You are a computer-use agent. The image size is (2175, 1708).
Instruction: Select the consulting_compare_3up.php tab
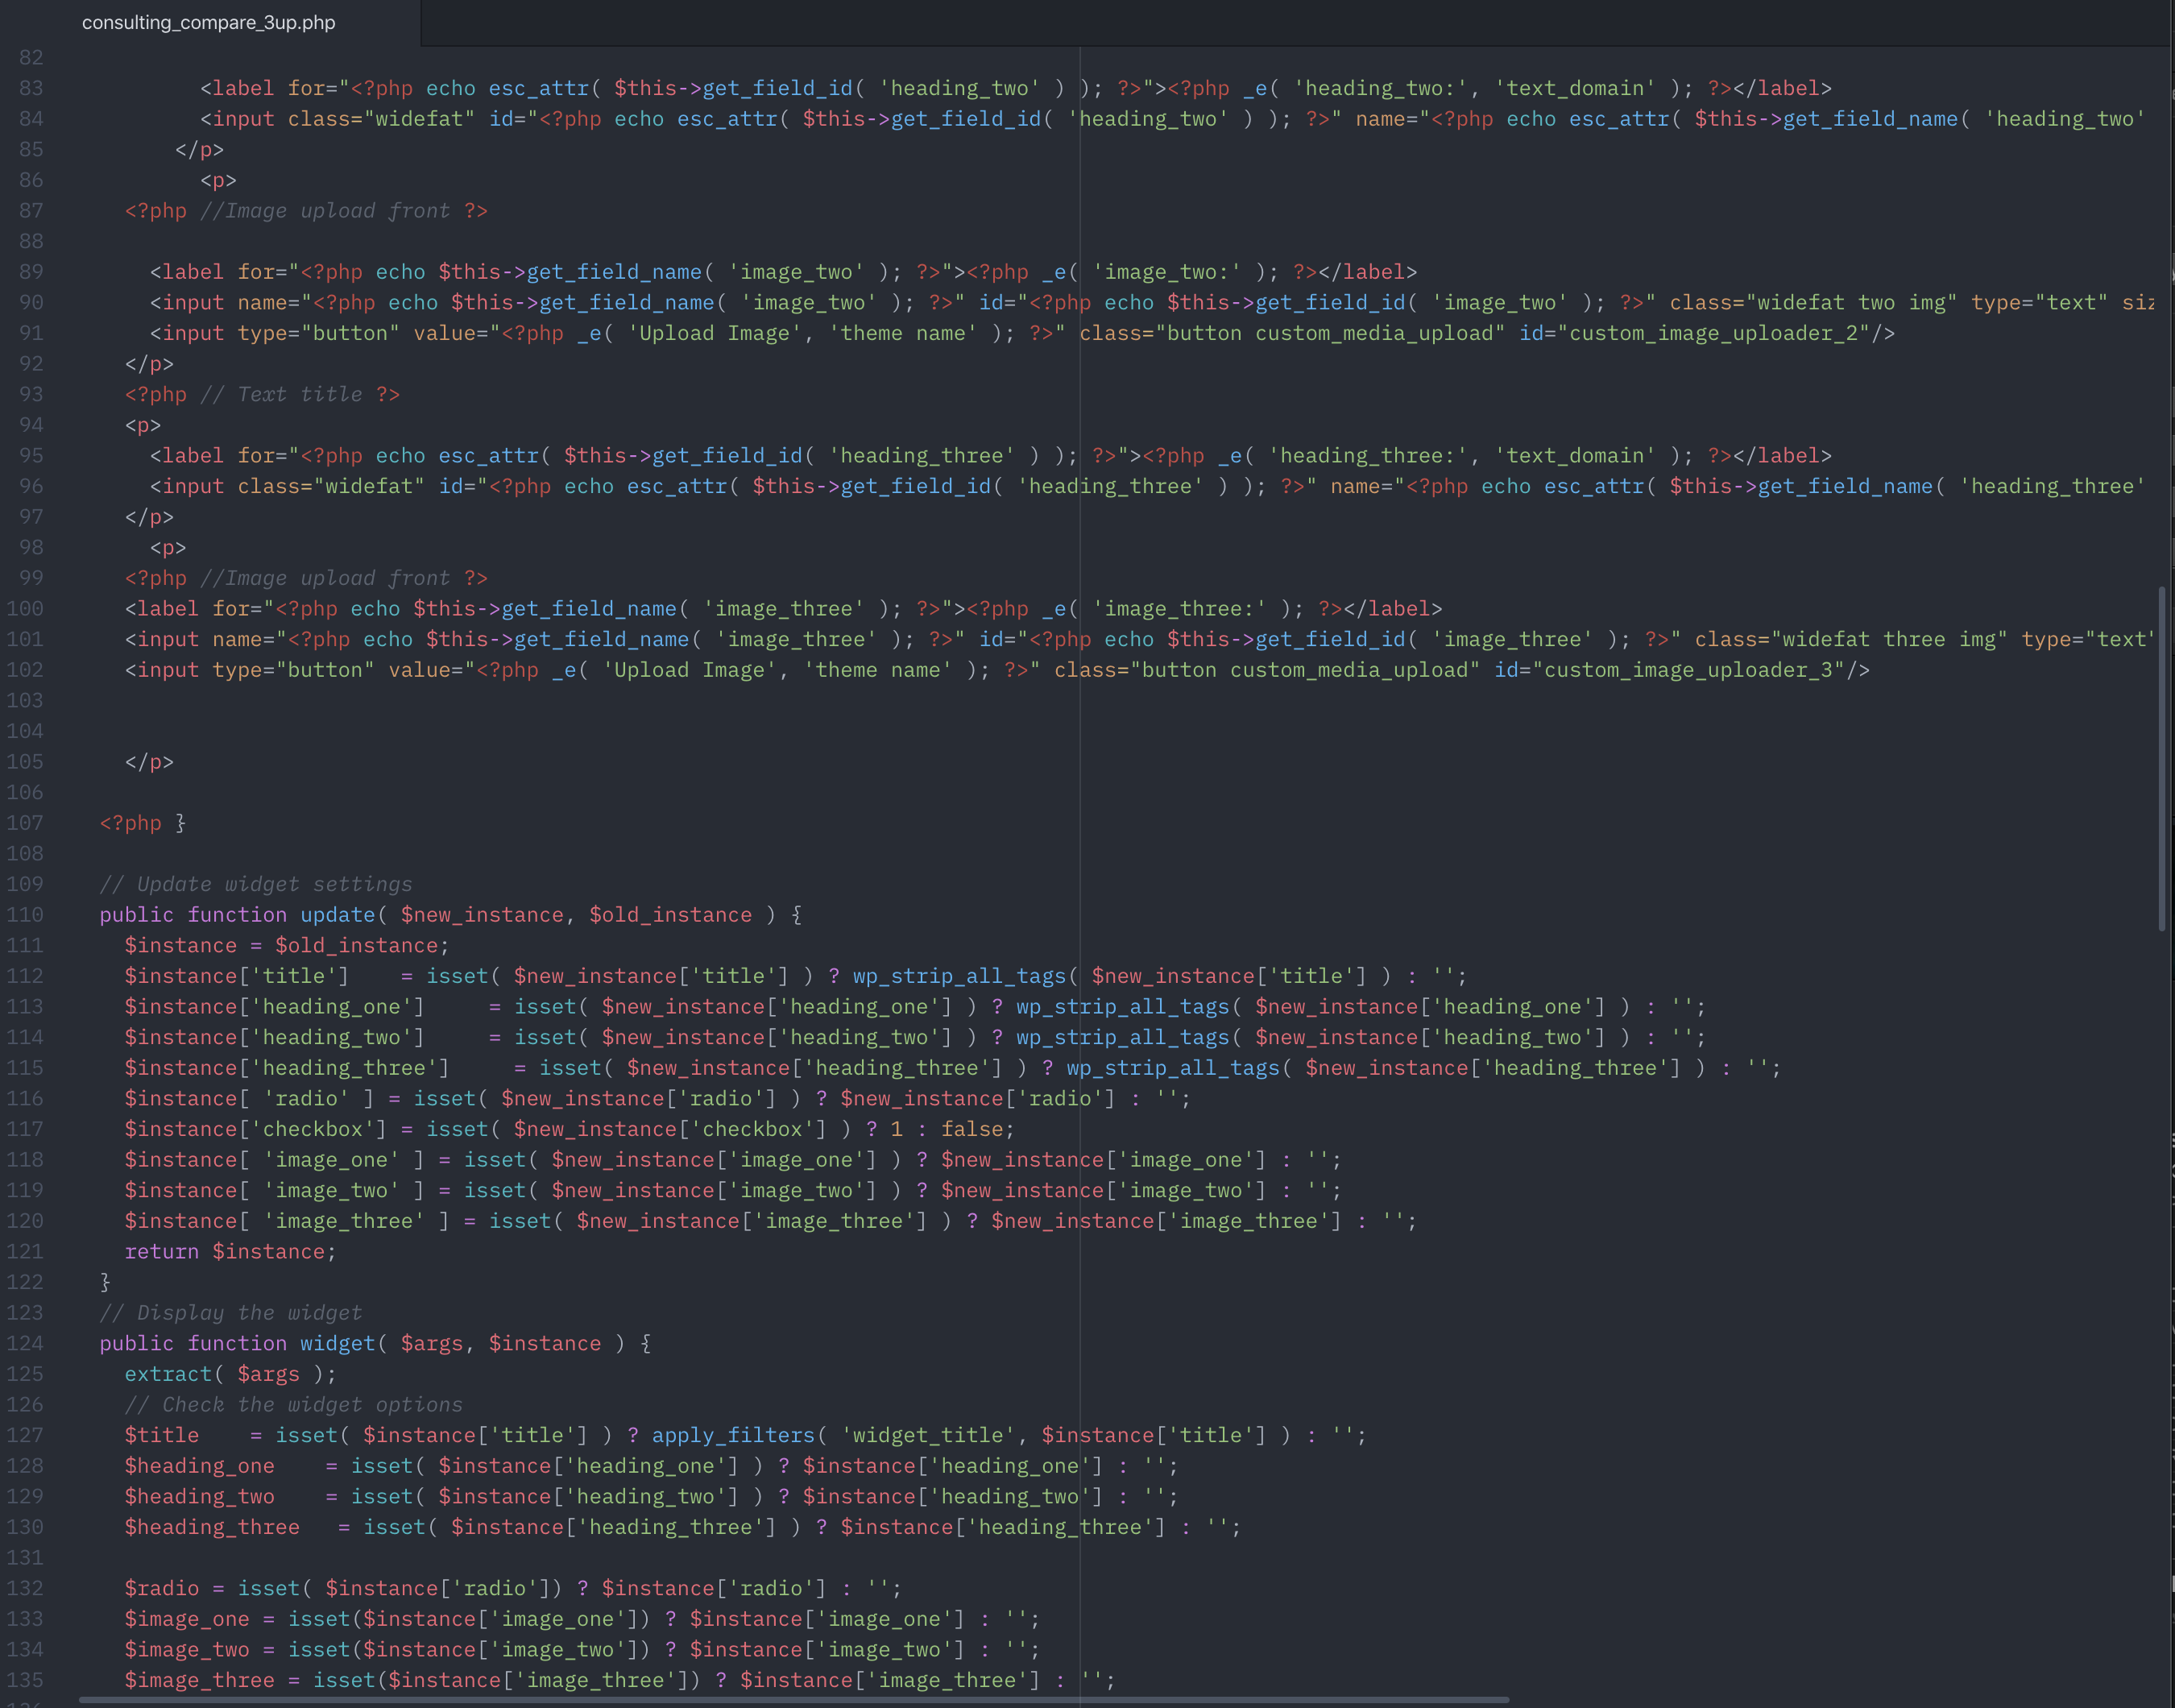click(x=208, y=22)
